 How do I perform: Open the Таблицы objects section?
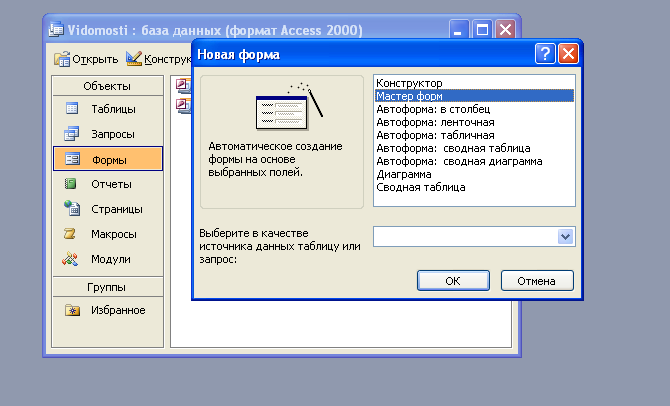[108, 109]
